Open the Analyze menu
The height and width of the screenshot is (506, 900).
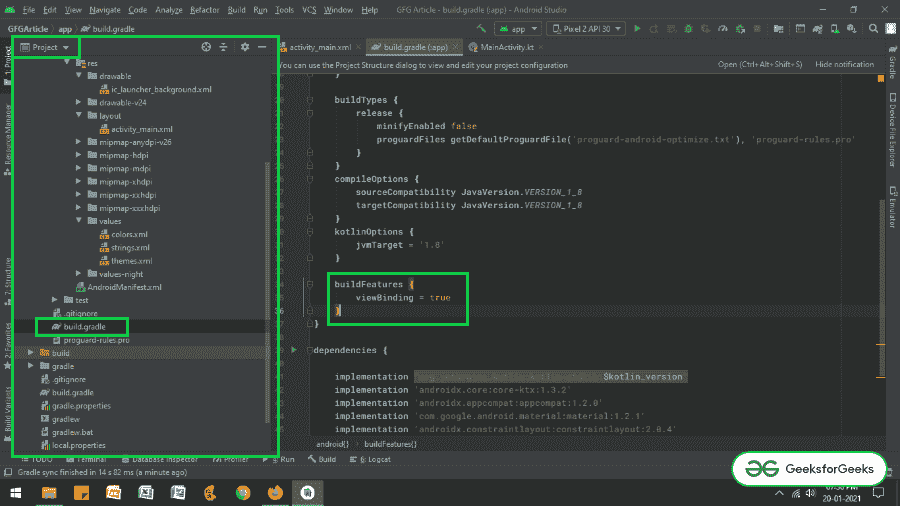click(x=168, y=10)
